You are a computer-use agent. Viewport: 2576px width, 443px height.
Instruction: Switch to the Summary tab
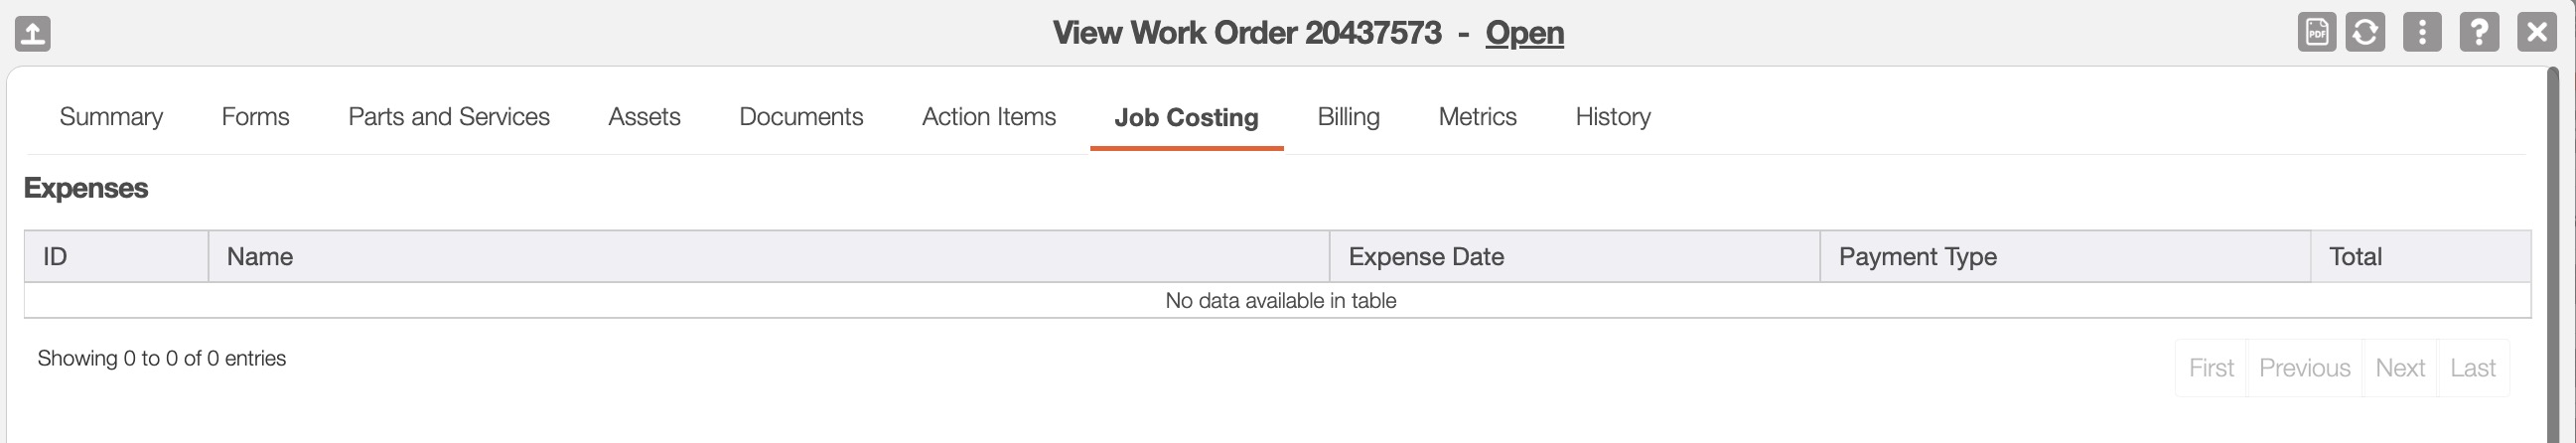click(x=111, y=117)
